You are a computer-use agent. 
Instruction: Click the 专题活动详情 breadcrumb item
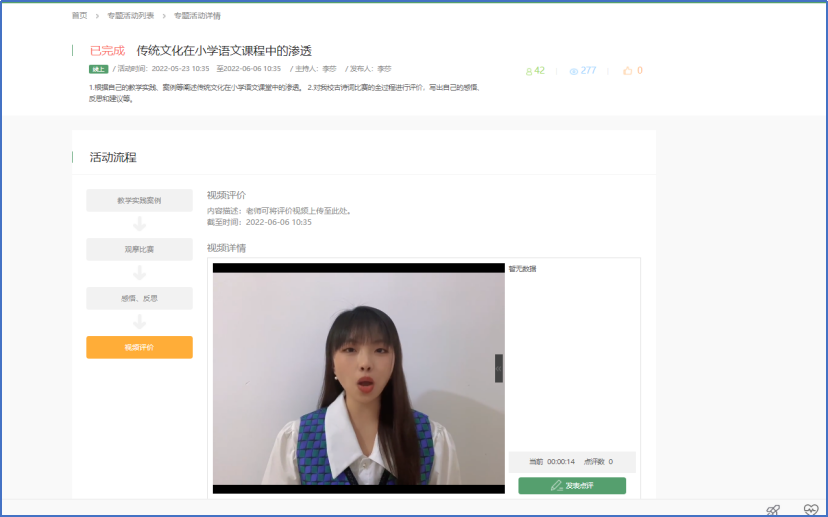(x=197, y=16)
